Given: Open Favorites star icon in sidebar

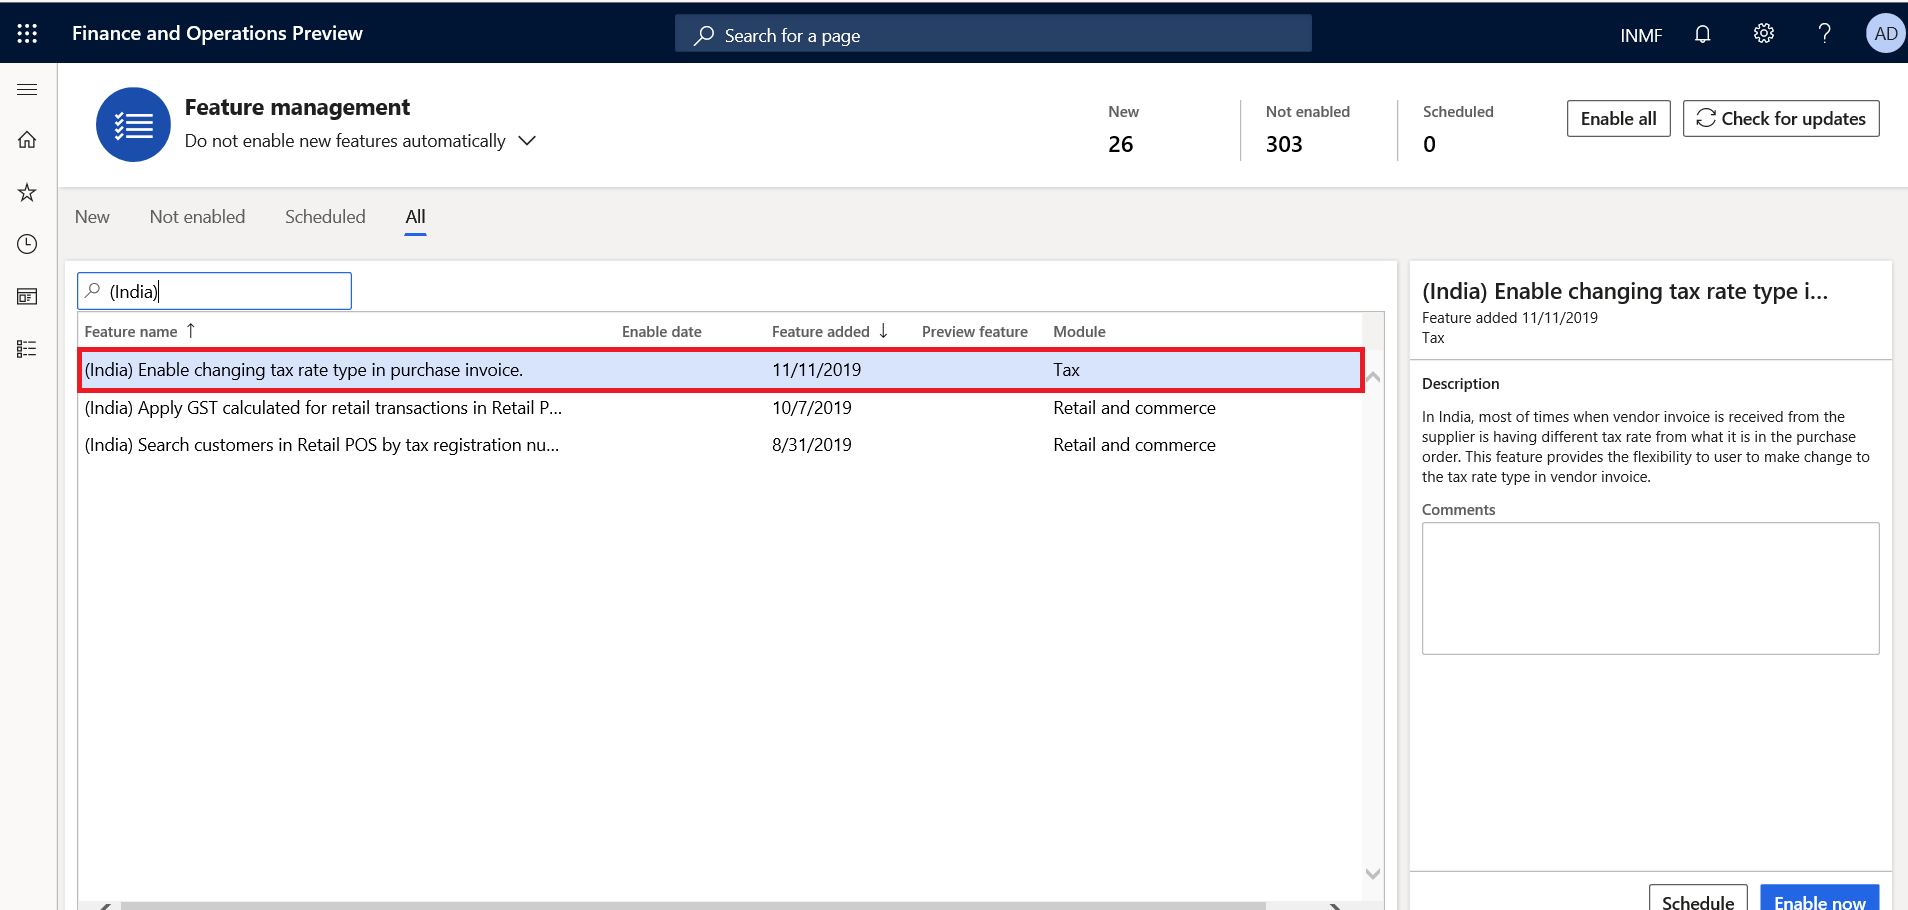Looking at the screenshot, I should click(27, 192).
